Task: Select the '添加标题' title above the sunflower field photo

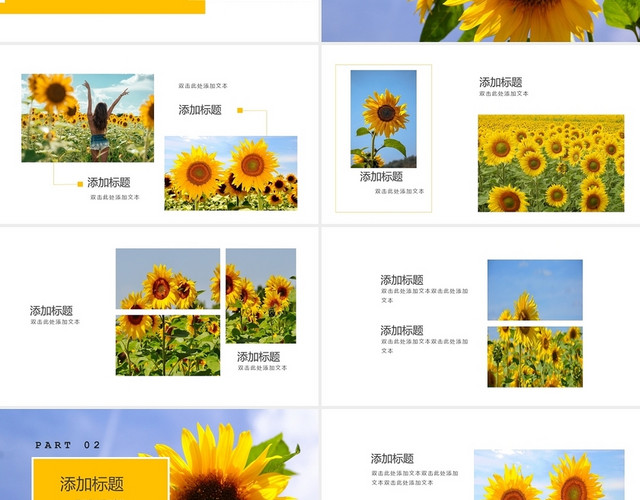Action: pyautogui.click(x=501, y=82)
